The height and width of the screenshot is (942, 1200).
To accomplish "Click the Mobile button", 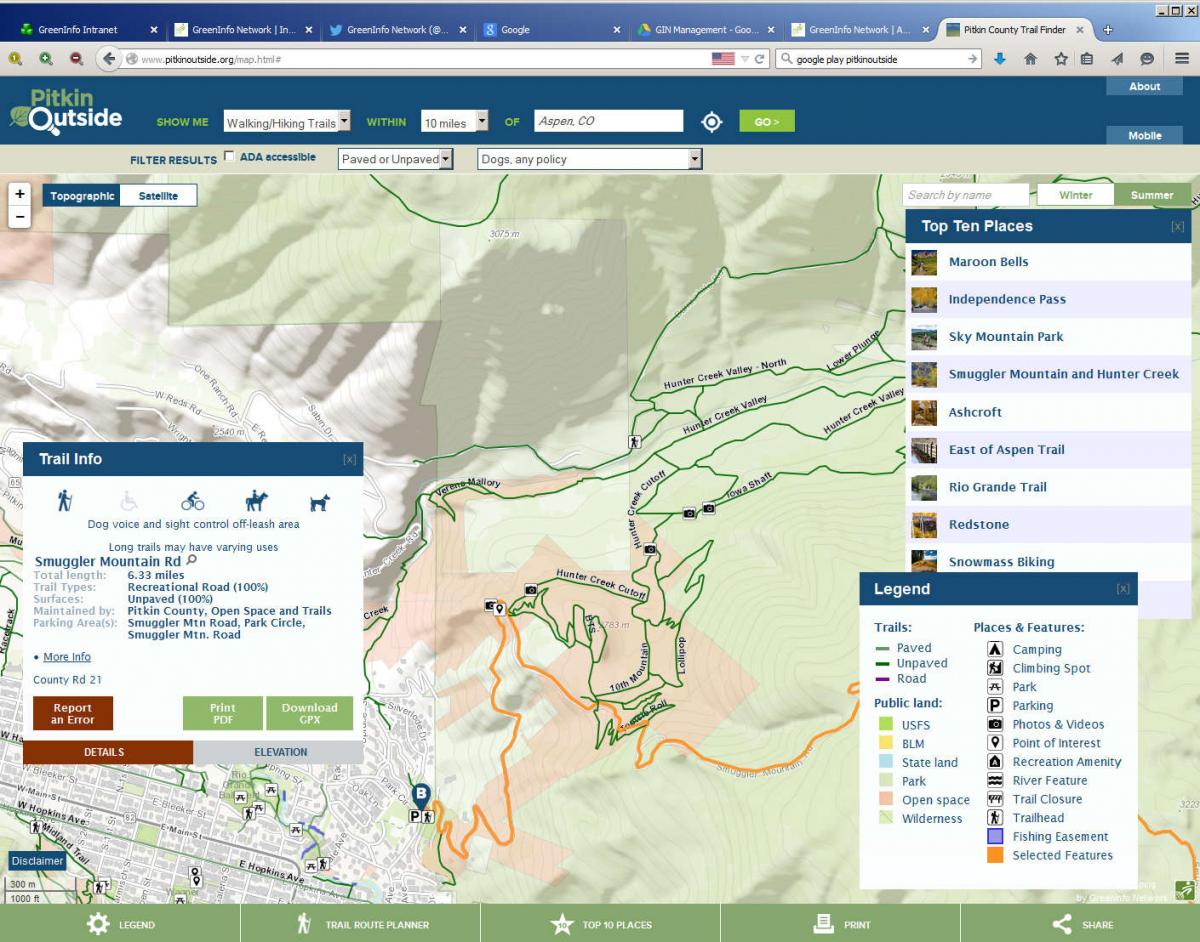I will (x=1144, y=136).
